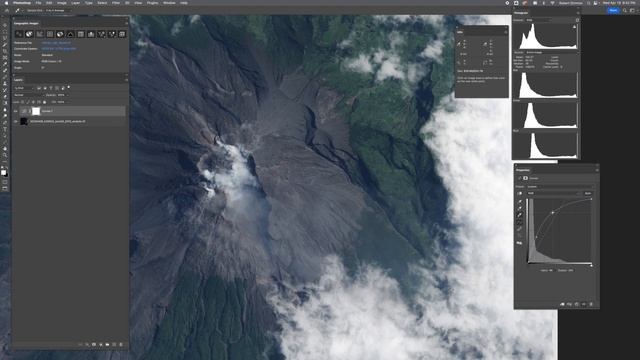640x360 pixels.
Task: Refresh the Histogram with the refresh icon
Action: point(577,20)
